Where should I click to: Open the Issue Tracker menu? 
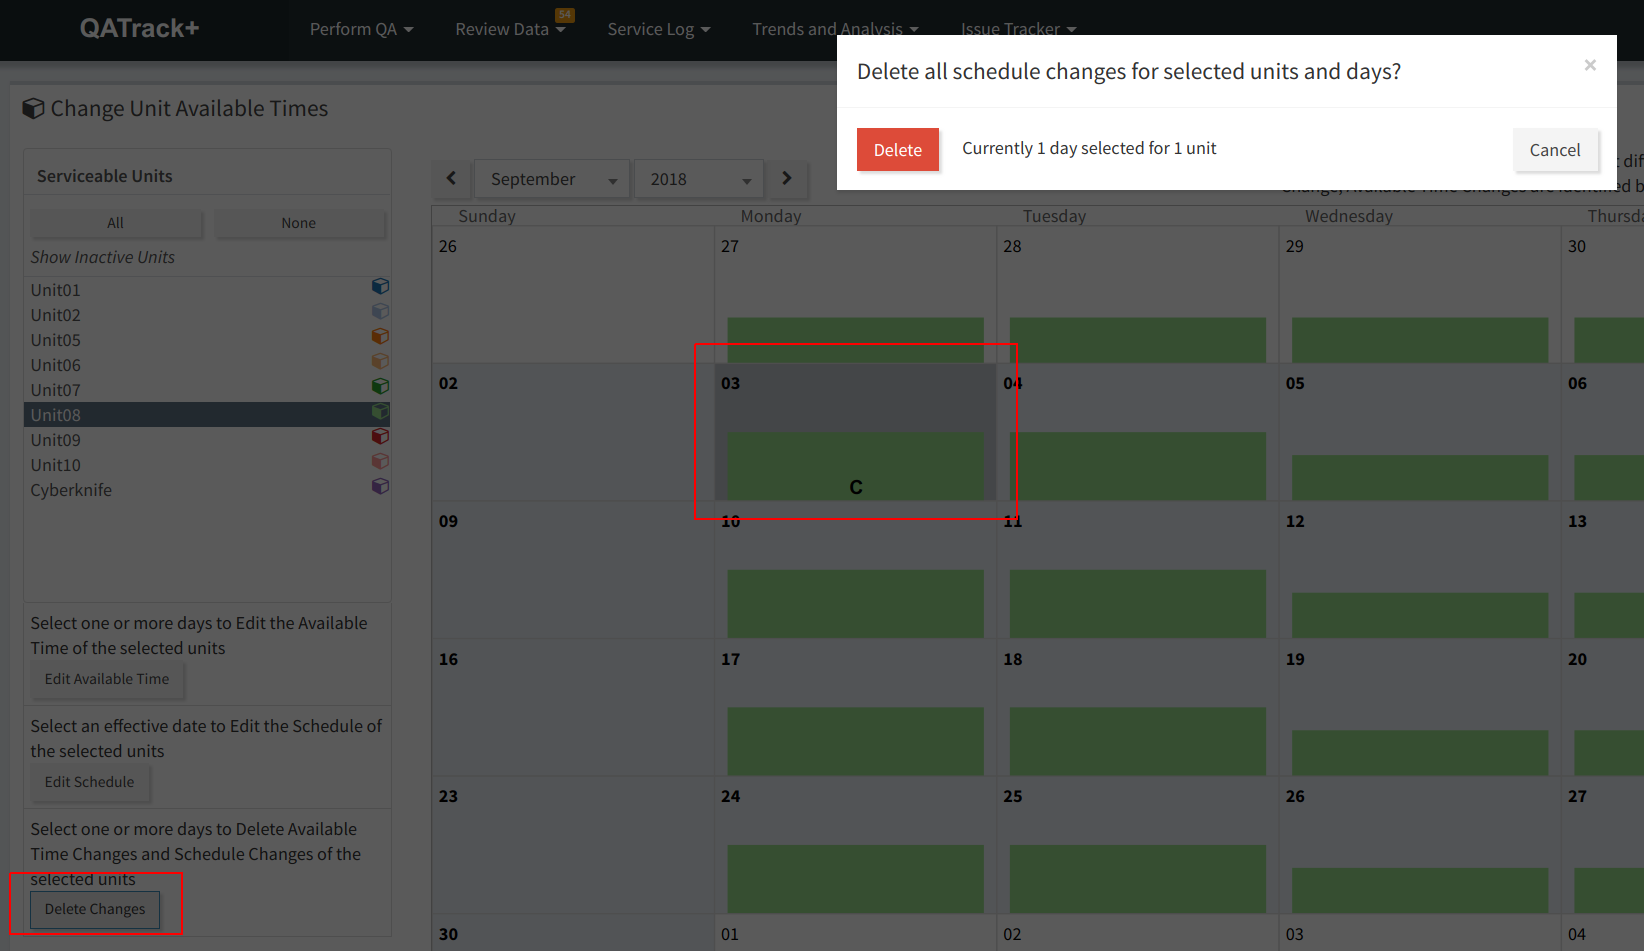[1018, 29]
